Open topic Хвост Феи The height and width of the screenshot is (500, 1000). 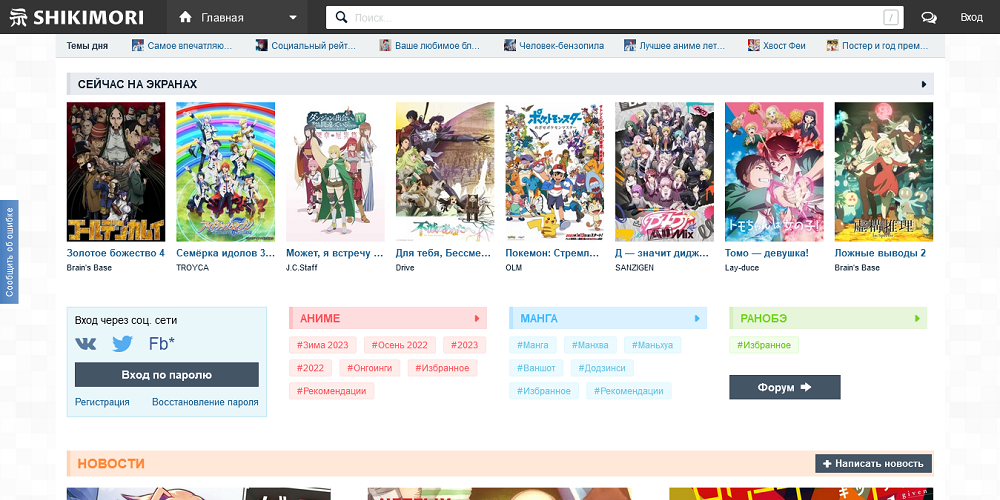(784, 45)
